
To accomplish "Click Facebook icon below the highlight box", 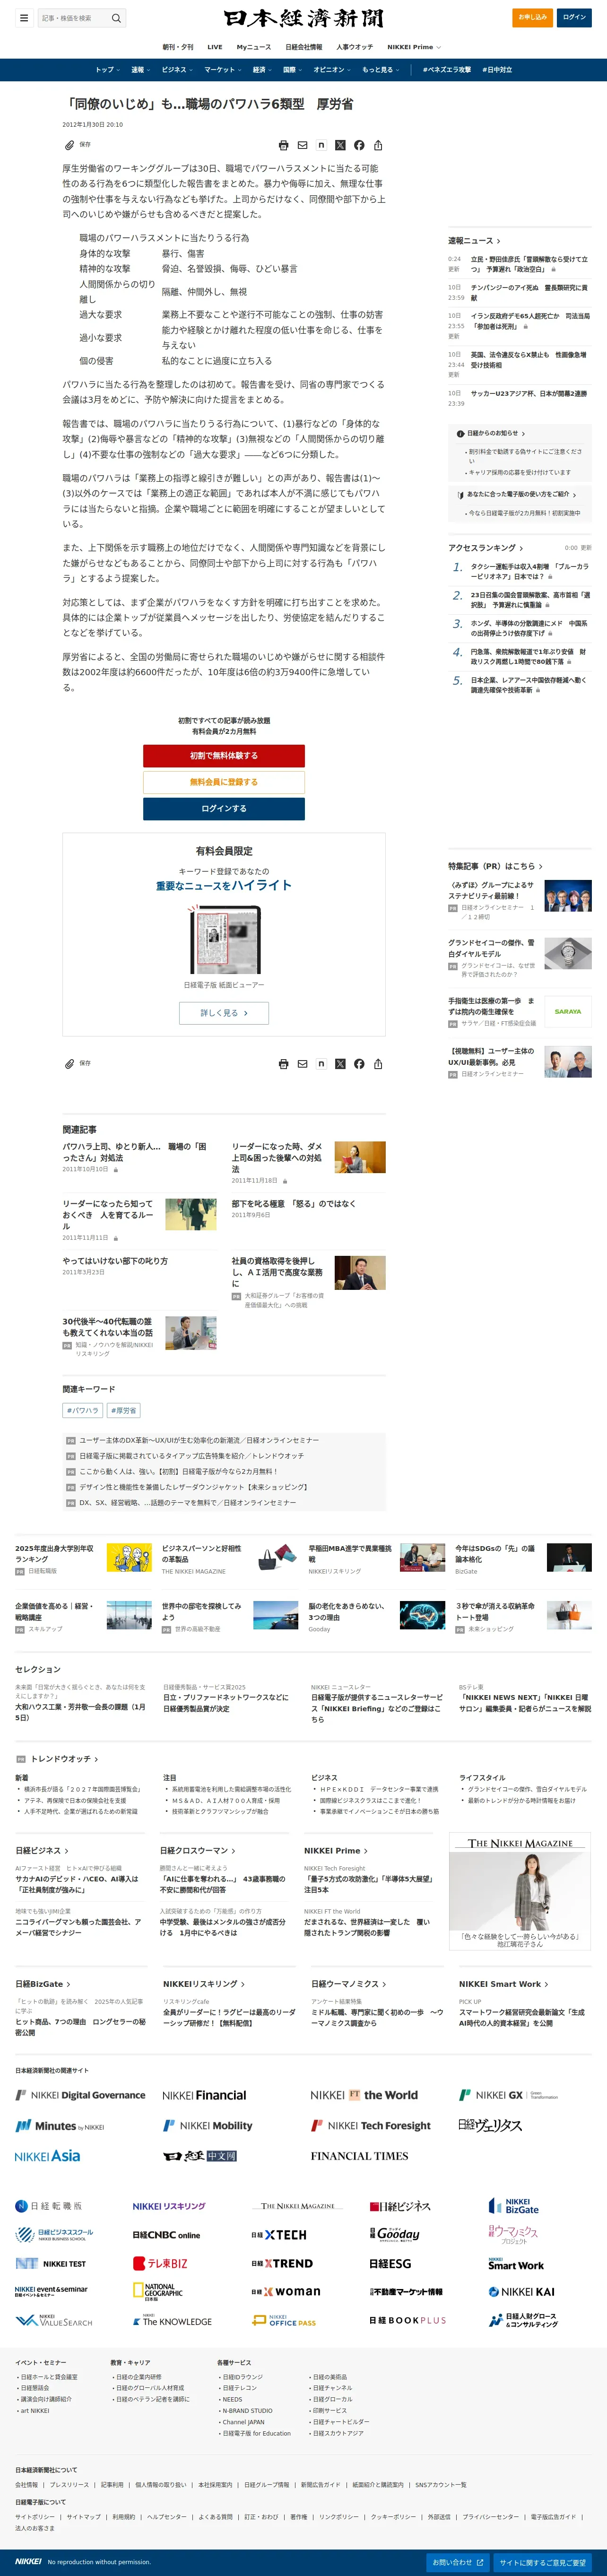I will click(x=359, y=1064).
